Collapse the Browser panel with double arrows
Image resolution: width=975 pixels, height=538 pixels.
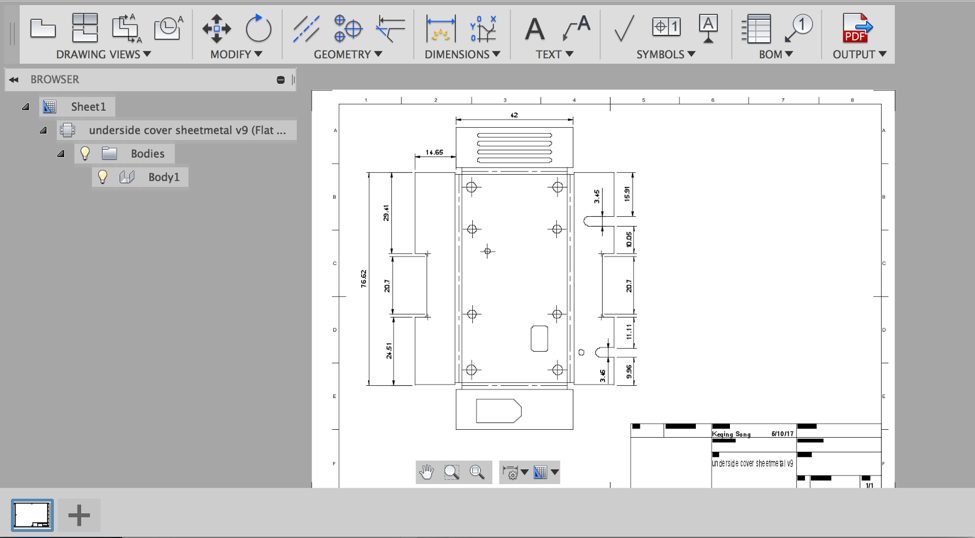(x=14, y=80)
